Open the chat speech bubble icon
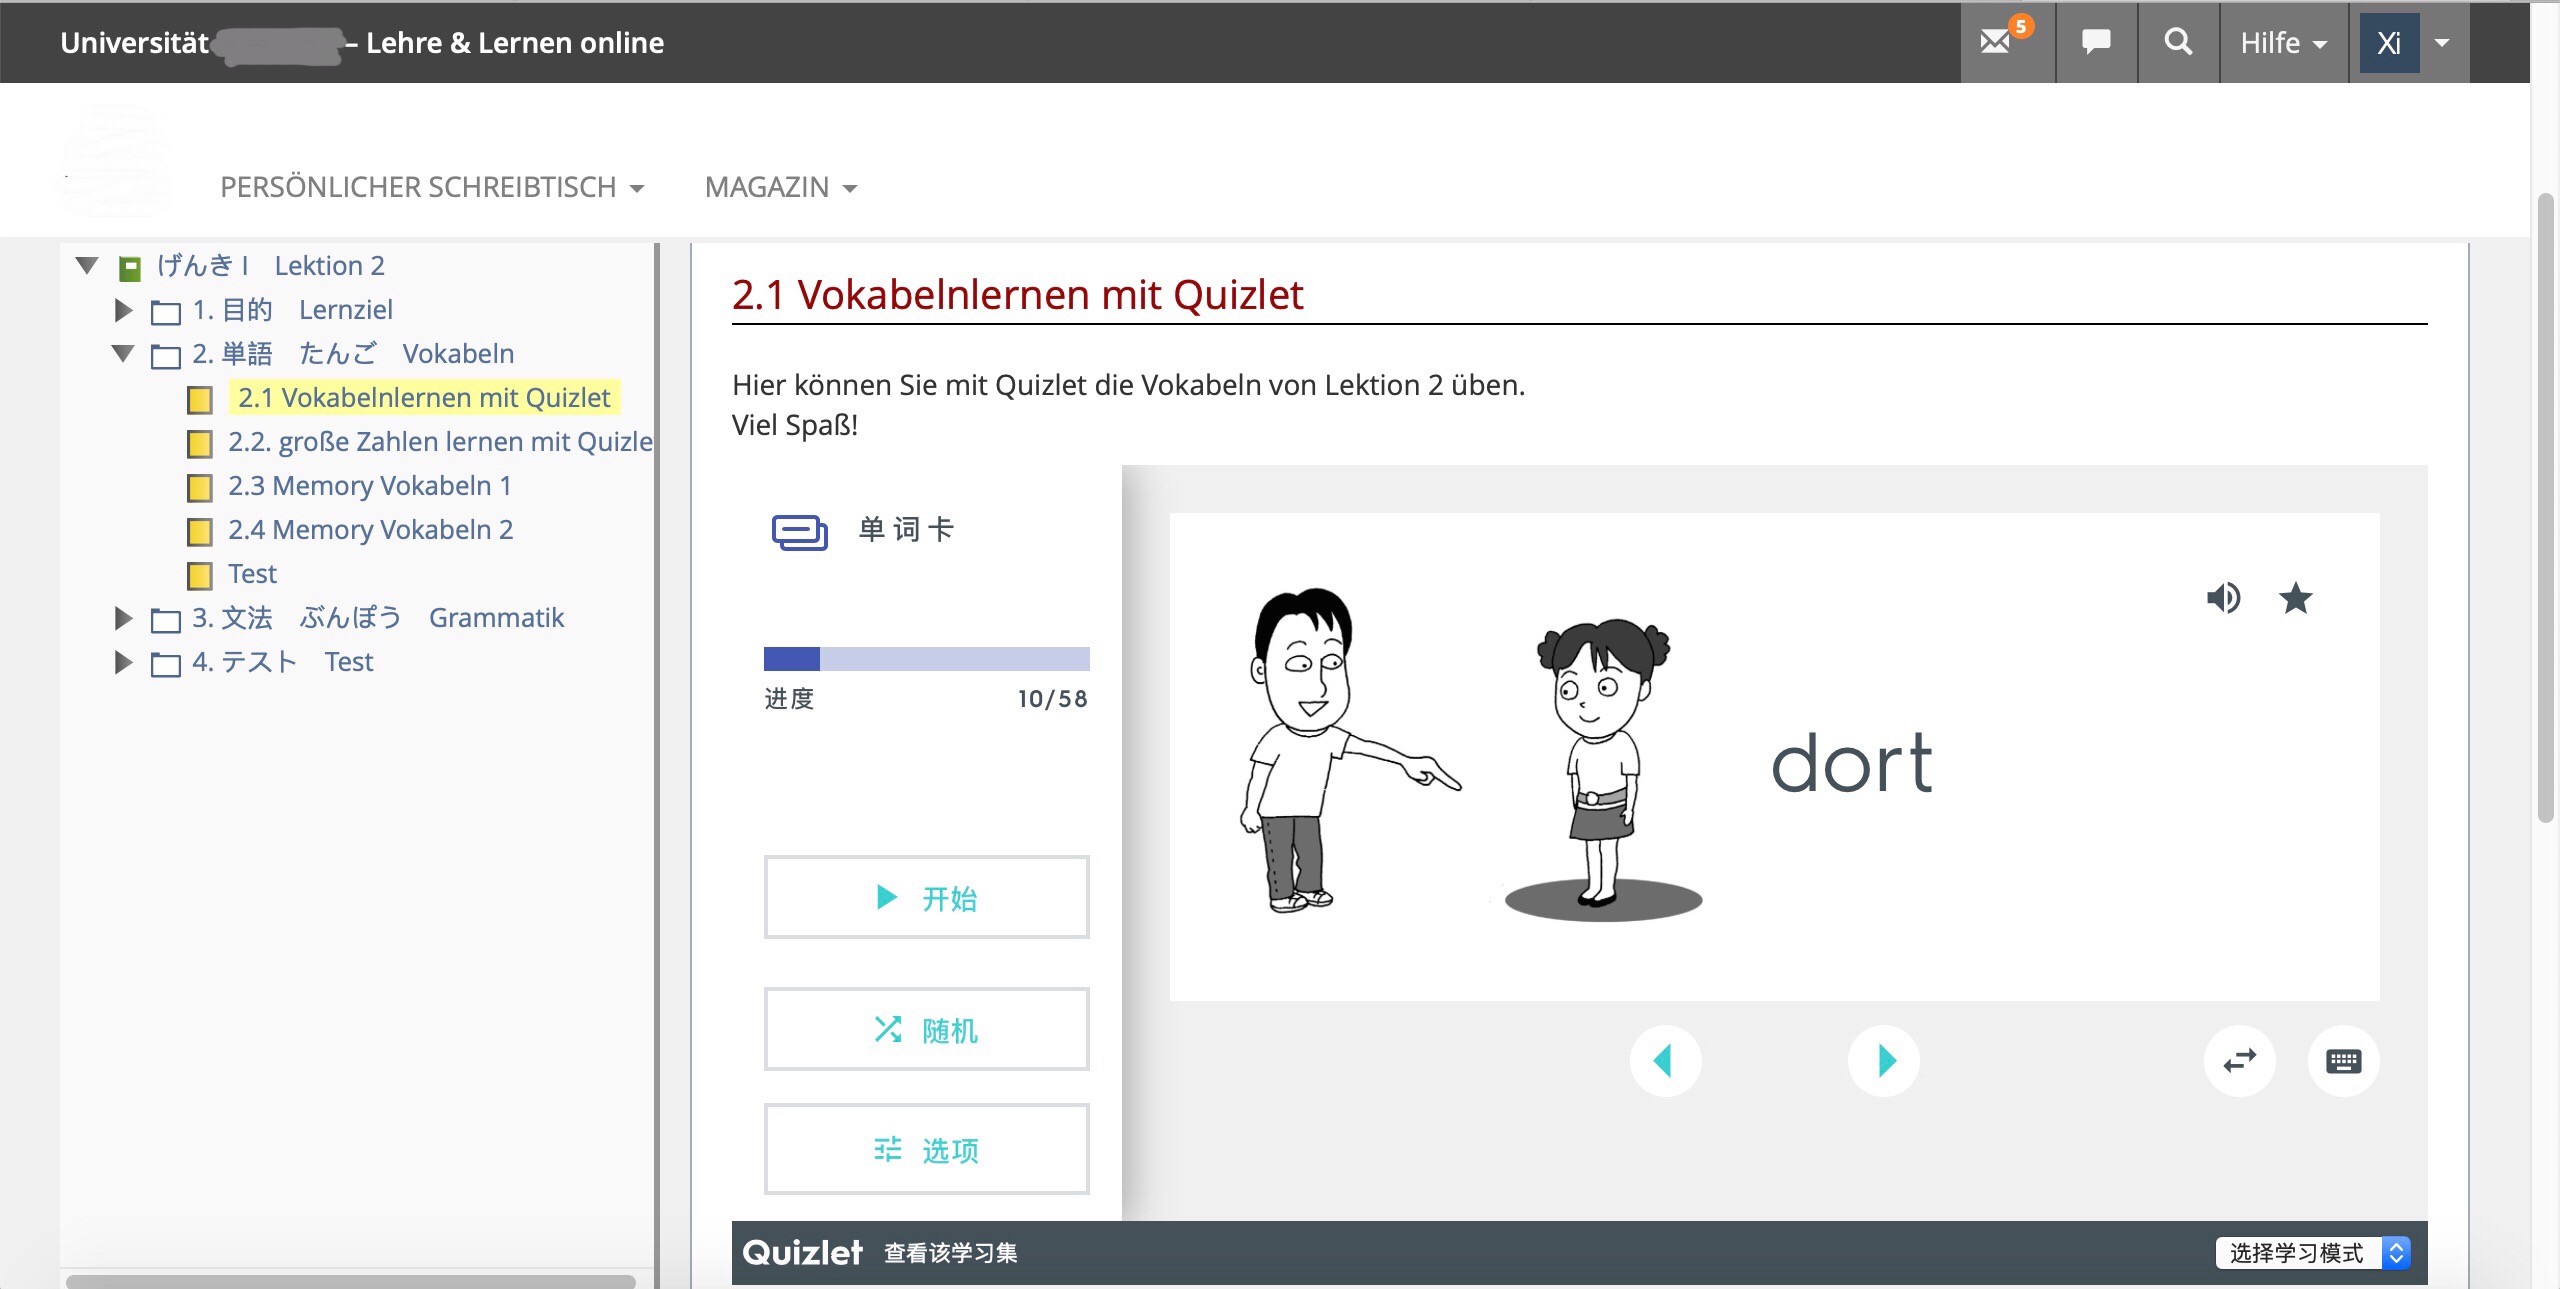The width and height of the screenshot is (2560, 1289). [x=2096, y=42]
